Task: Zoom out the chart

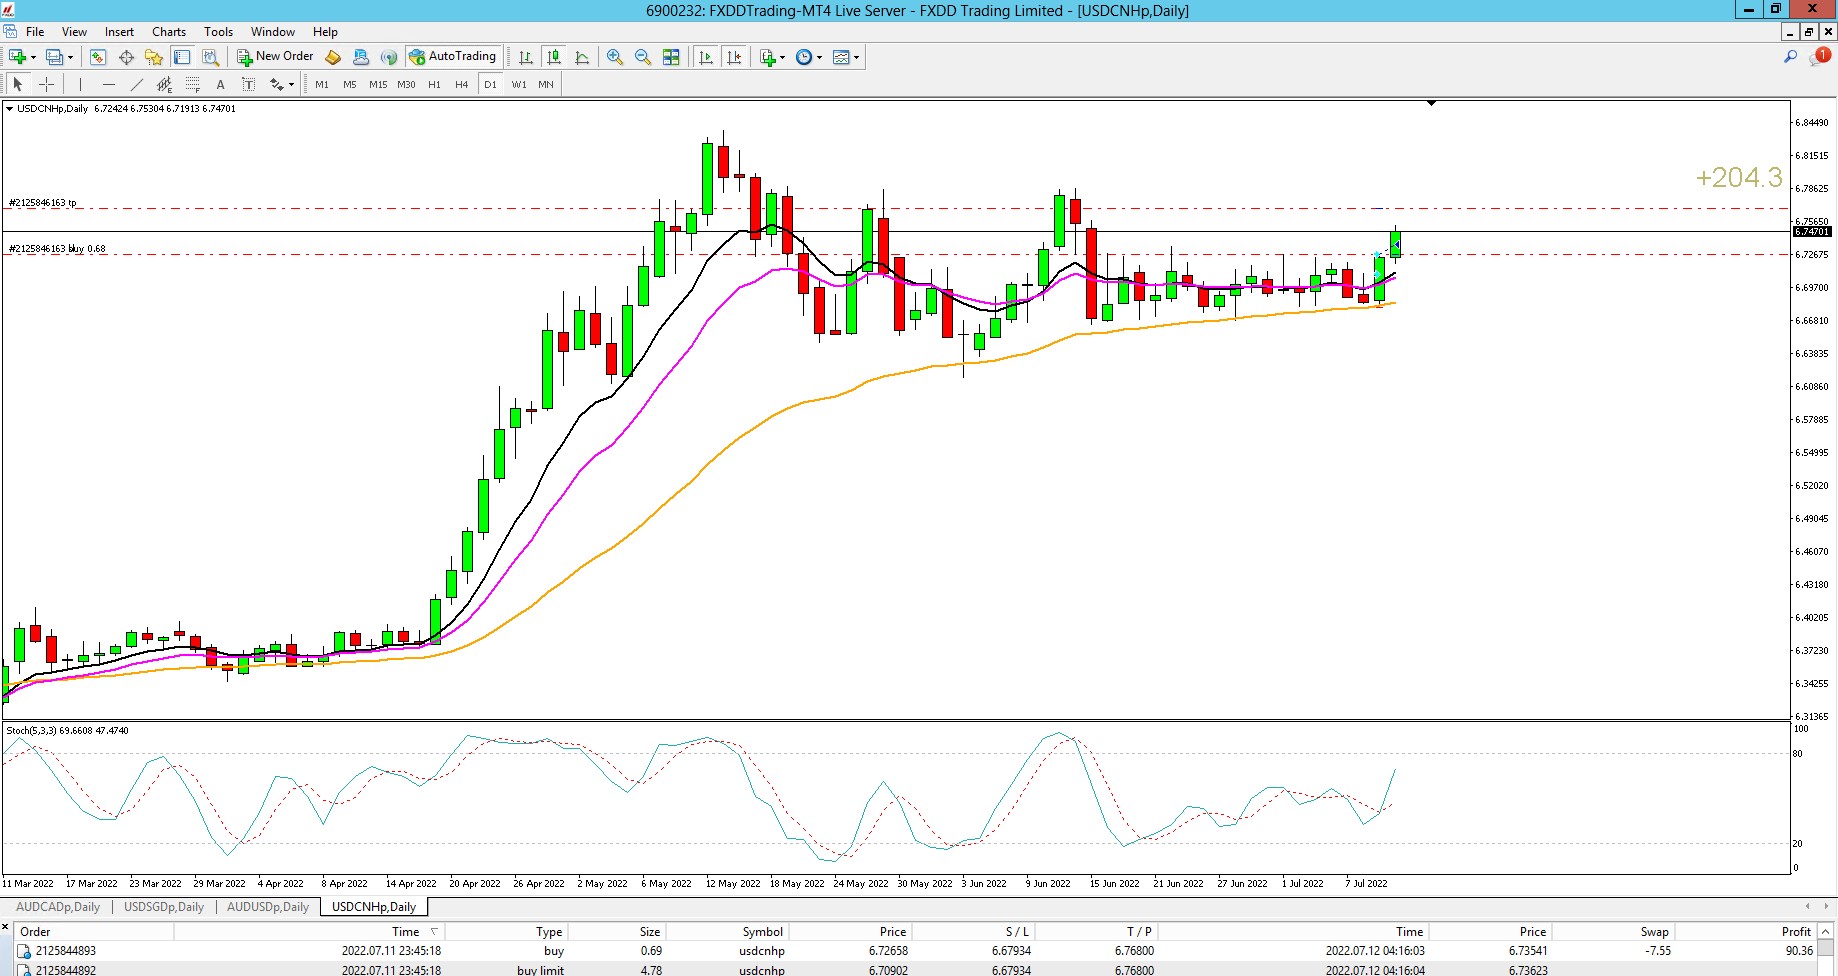Action: [x=643, y=57]
